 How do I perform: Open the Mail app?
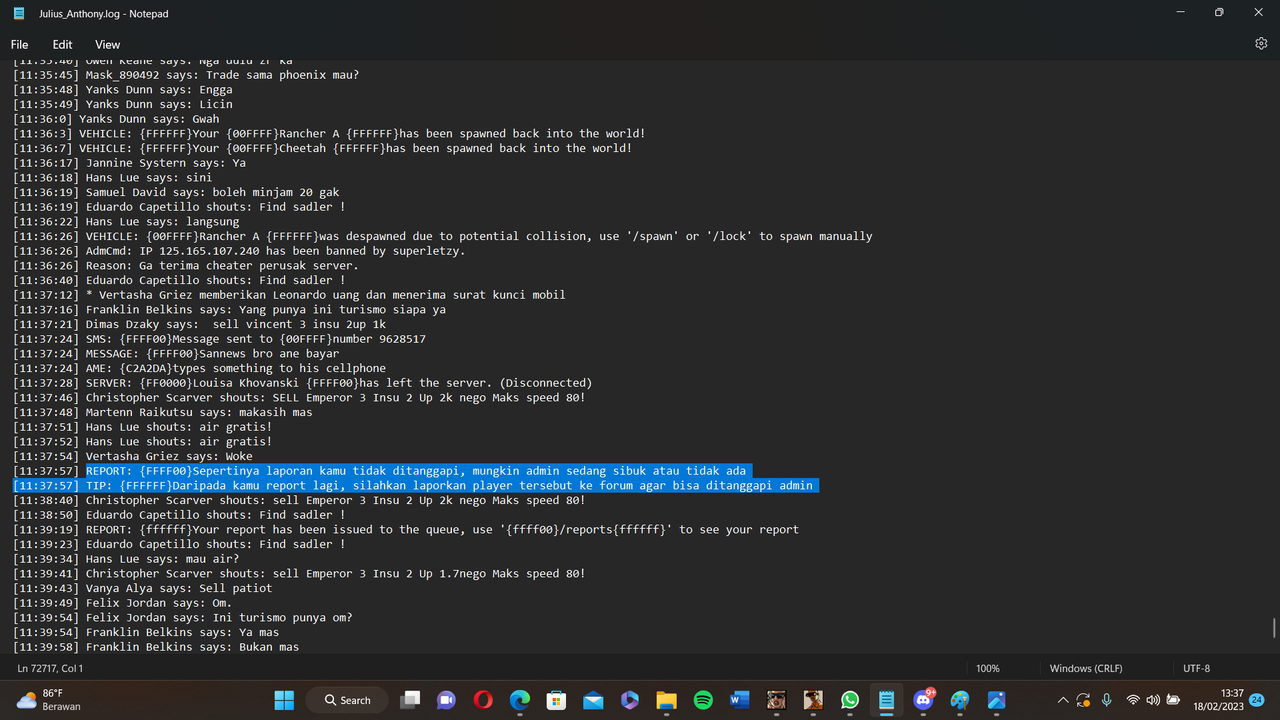coord(593,700)
